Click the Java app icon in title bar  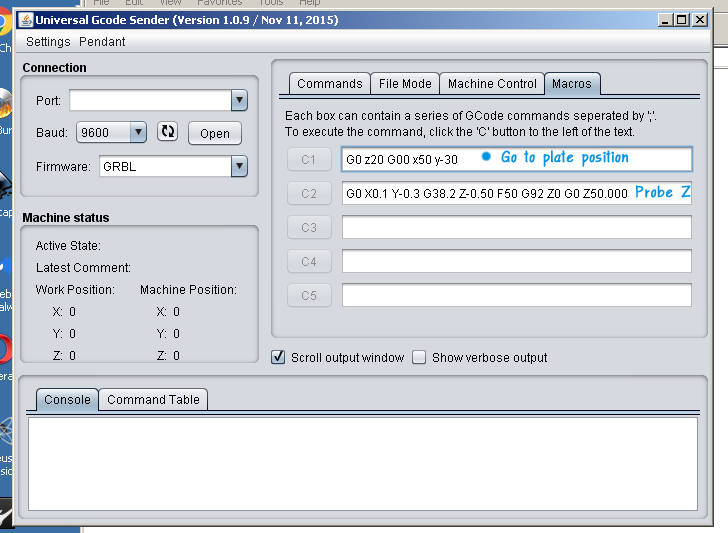click(x=26, y=20)
